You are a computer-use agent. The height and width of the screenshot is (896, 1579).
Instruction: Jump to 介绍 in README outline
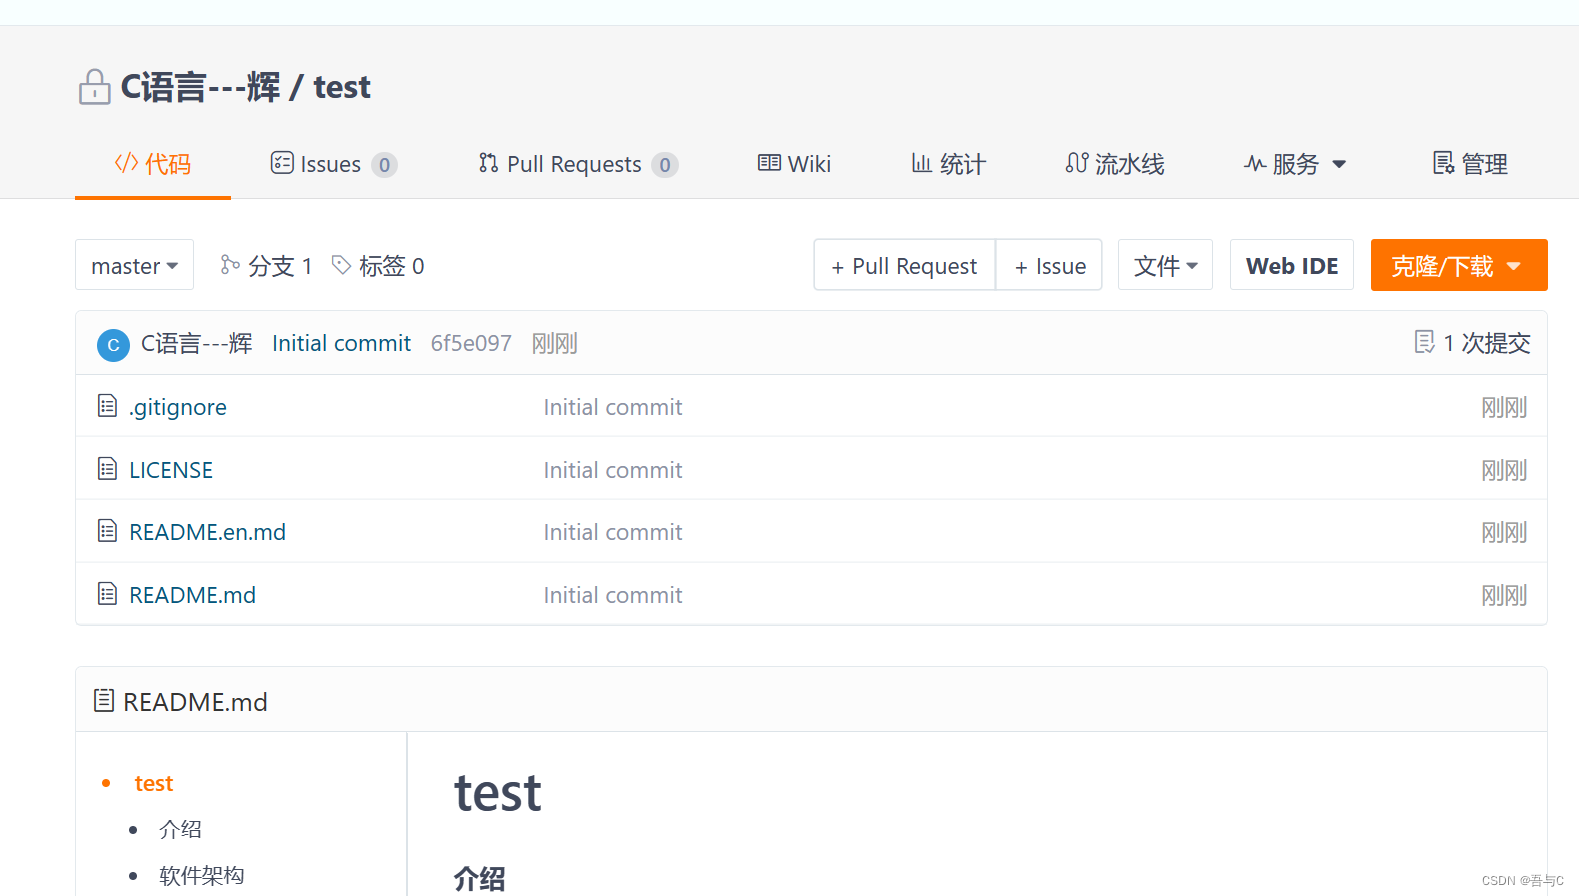[180, 829]
